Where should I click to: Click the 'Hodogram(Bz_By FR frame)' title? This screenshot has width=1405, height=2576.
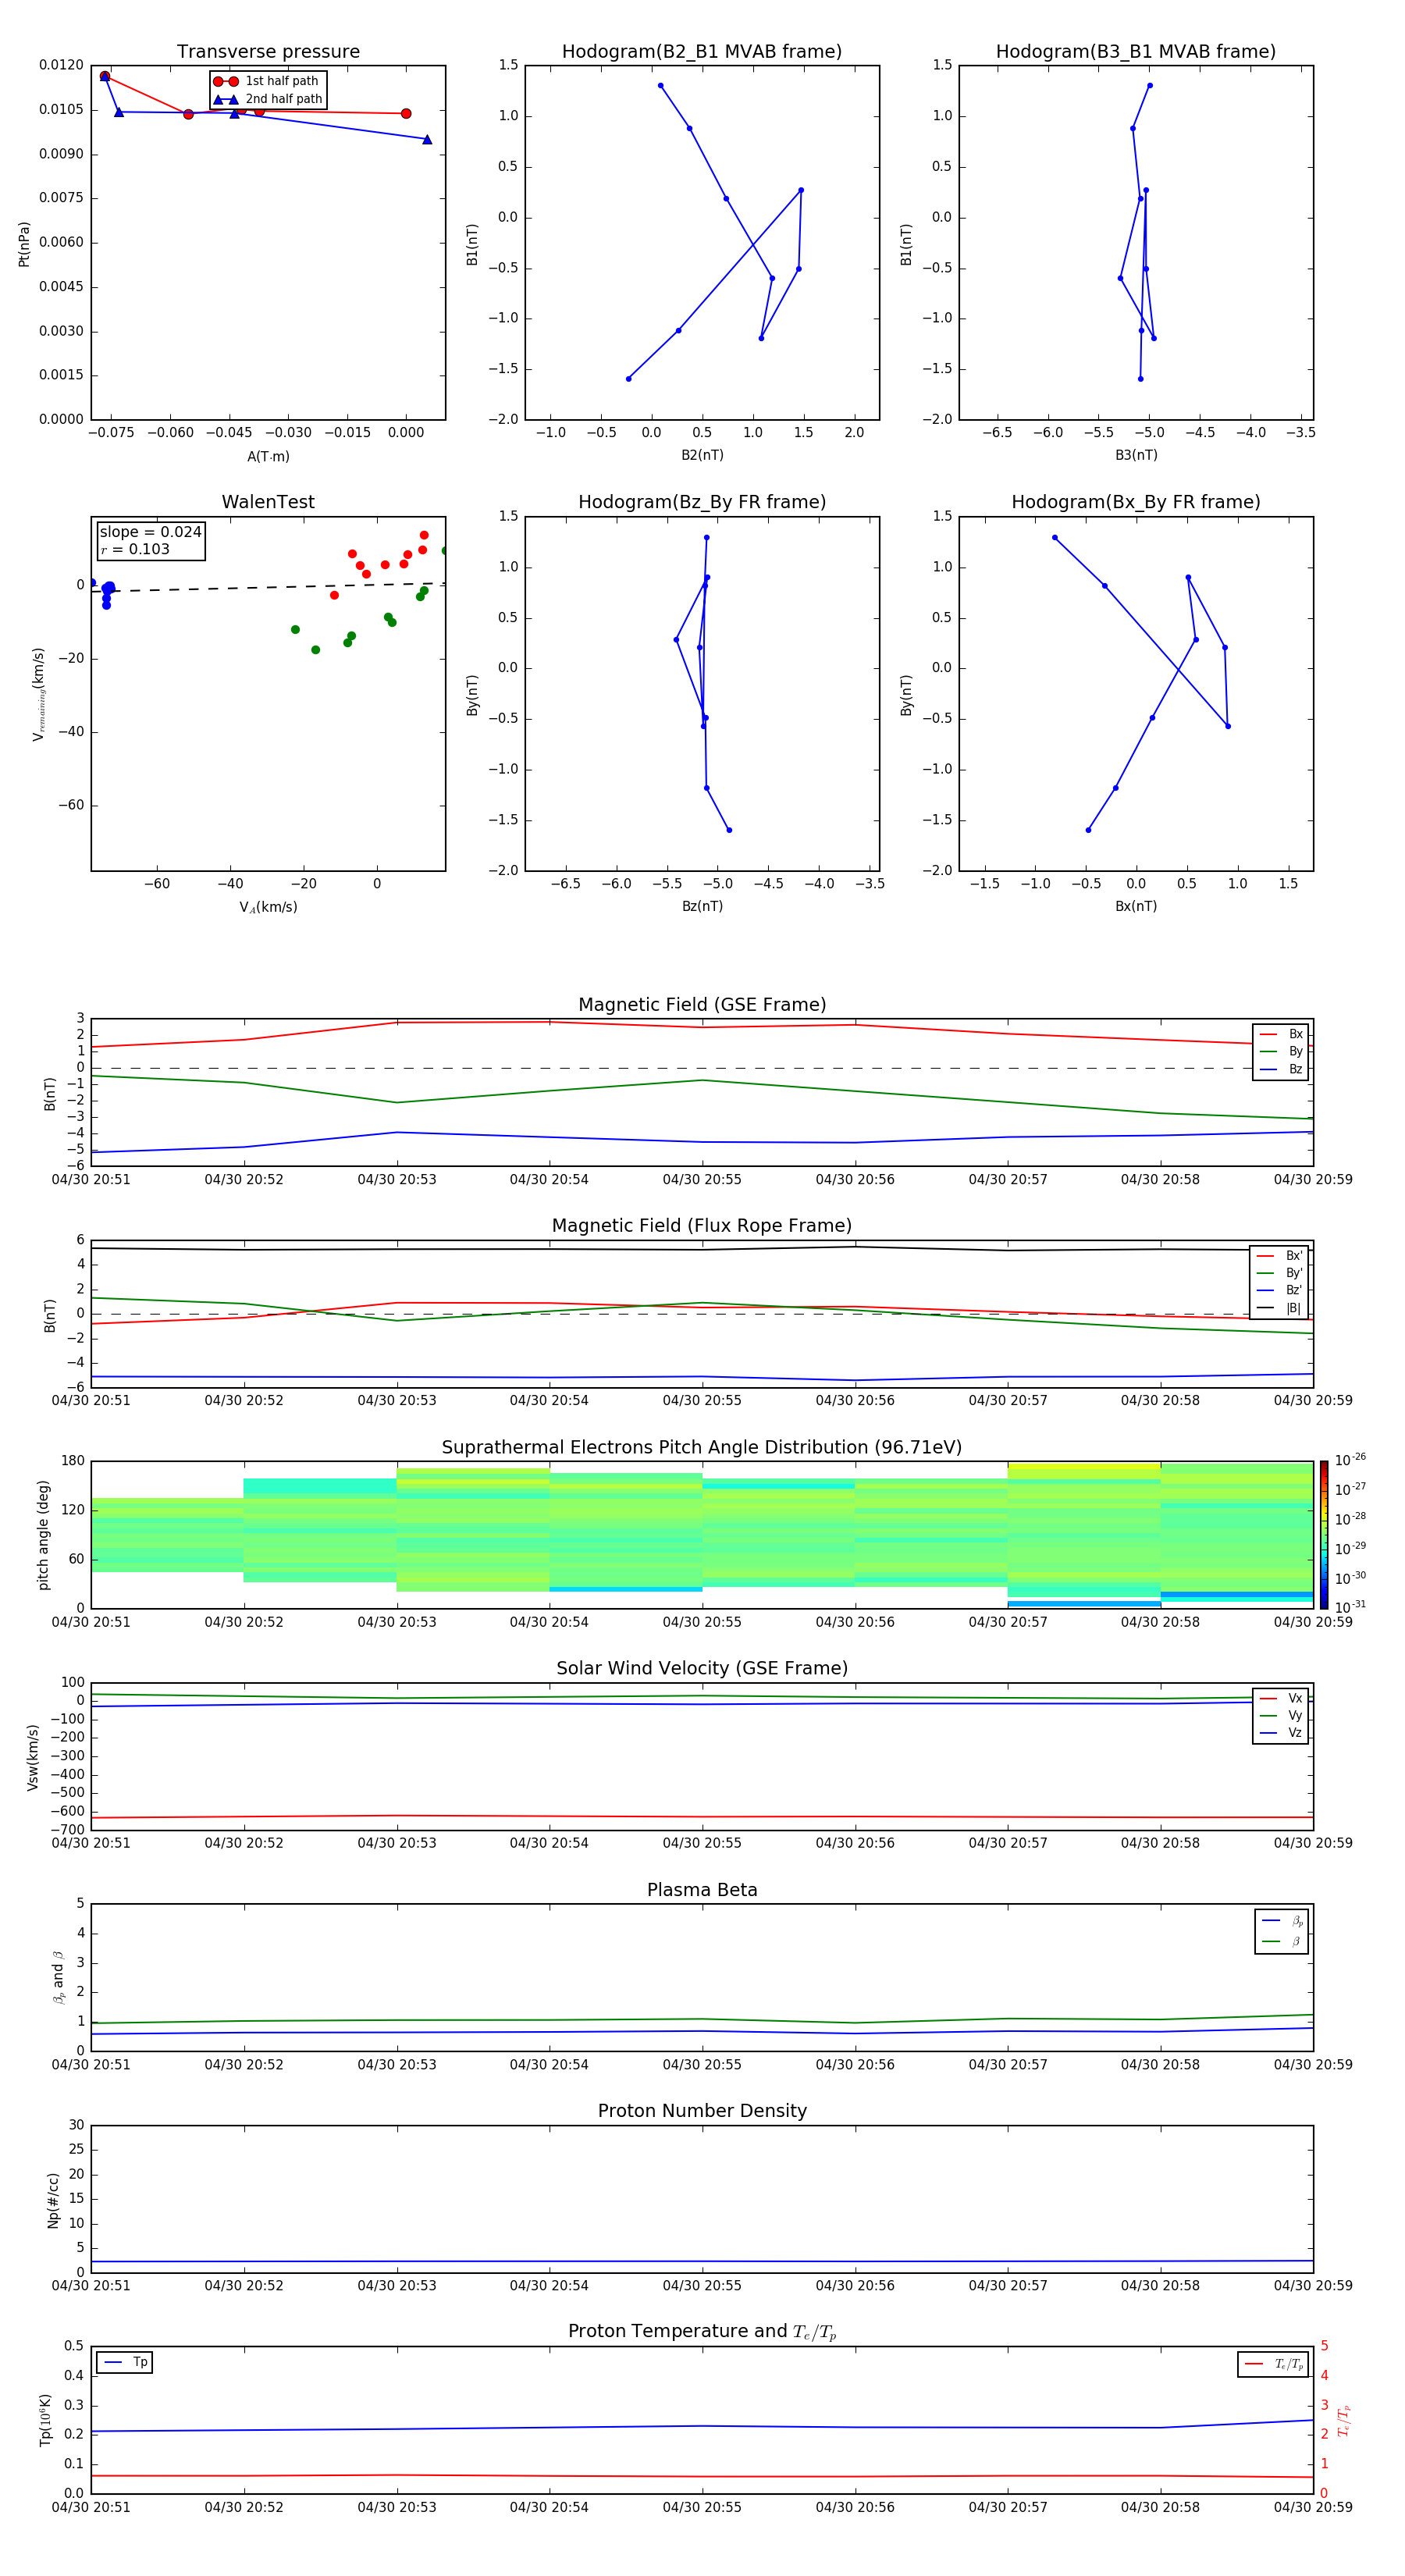click(702, 502)
